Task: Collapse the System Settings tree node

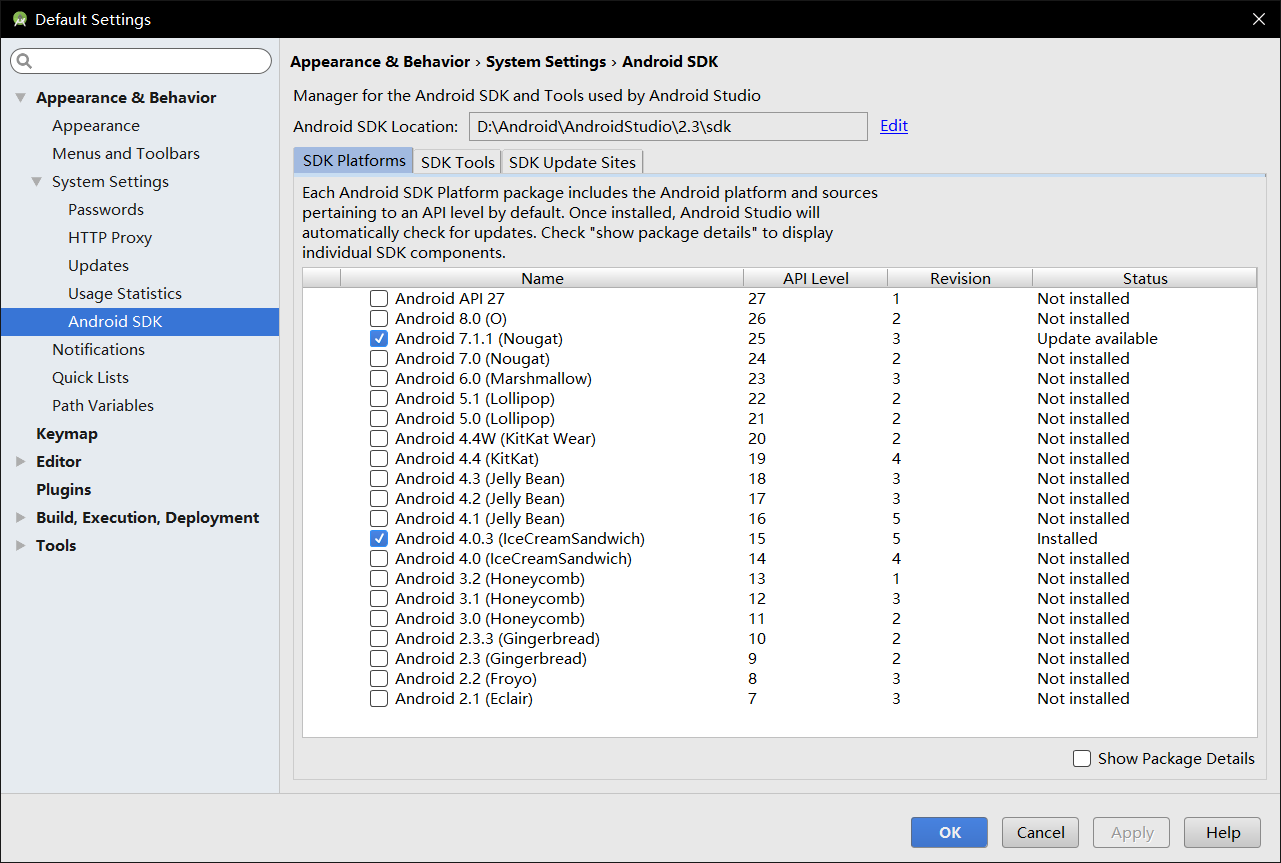Action: pos(37,182)
